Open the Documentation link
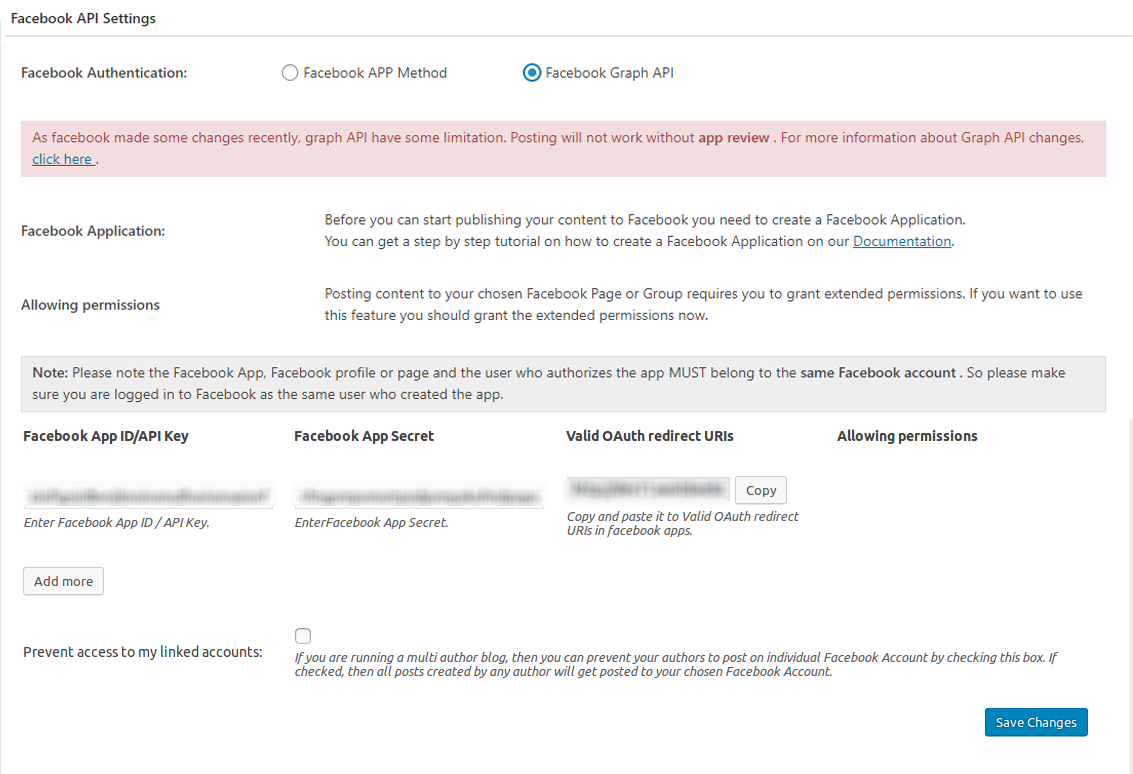Image resolution: width=1133 pixels, height=774 pixels. click(x=901, y=241)
